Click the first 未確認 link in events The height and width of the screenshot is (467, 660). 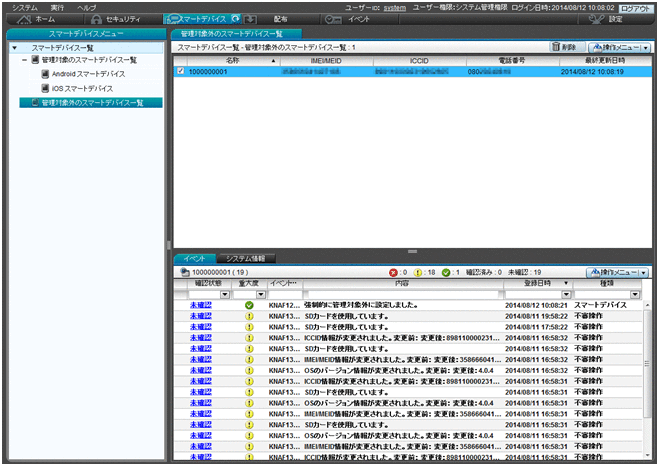click(201, 305)
